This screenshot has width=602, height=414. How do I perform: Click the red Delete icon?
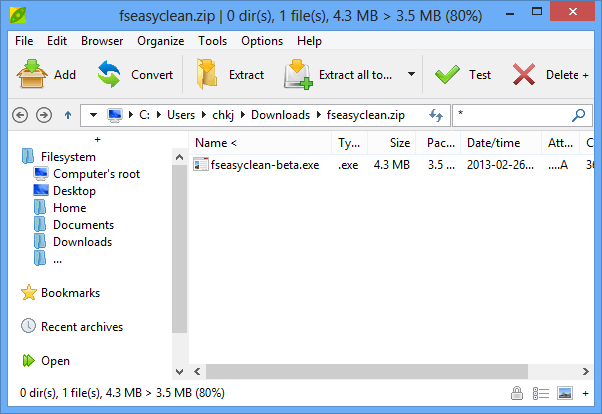[524, 74]
